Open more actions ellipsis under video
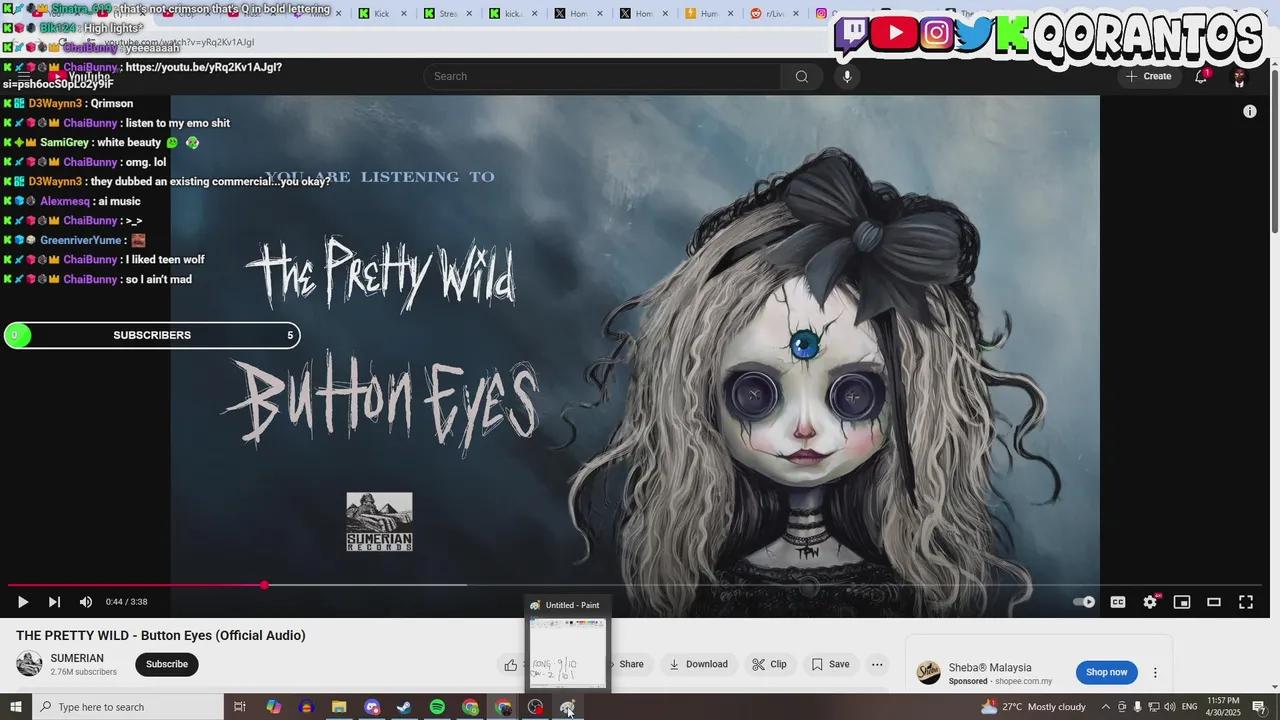1280x720 pixels. (x=877, y=664)
